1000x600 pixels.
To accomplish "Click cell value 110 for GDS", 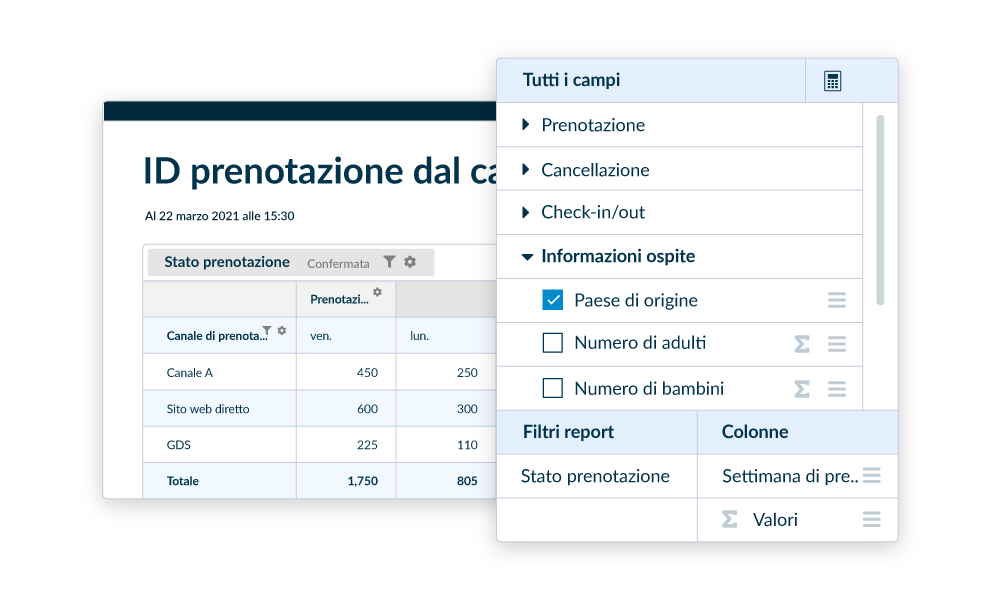I will 467,444.
